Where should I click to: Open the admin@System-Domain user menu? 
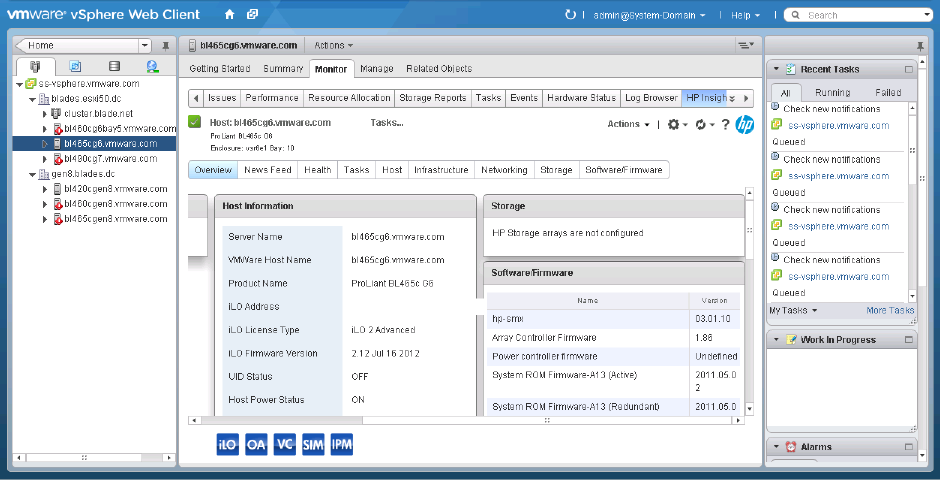[649, 15]
